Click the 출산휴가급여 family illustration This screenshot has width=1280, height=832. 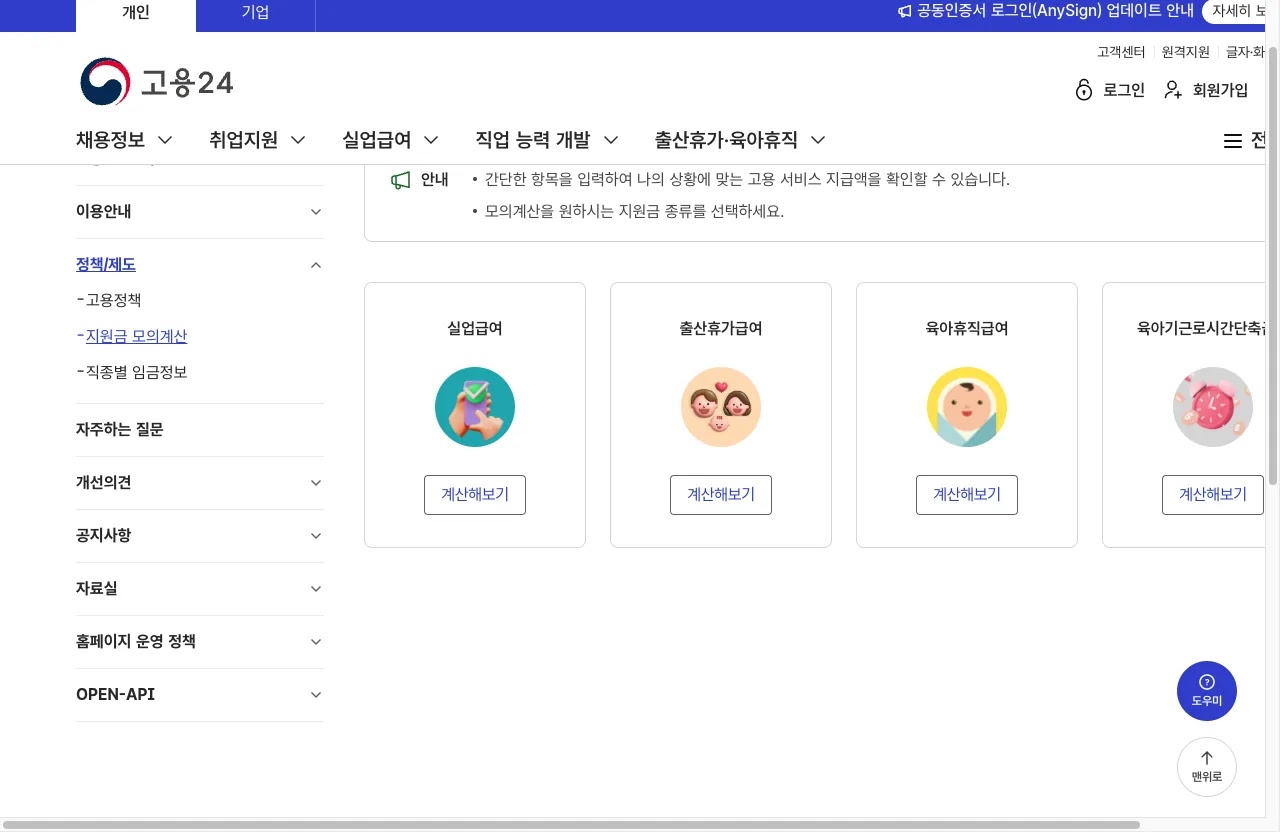(721, 407)
